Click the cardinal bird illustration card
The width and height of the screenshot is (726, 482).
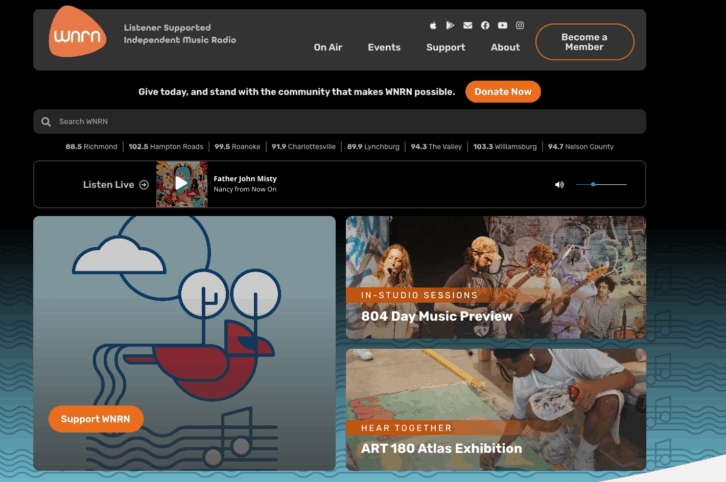tap(184, 344)
